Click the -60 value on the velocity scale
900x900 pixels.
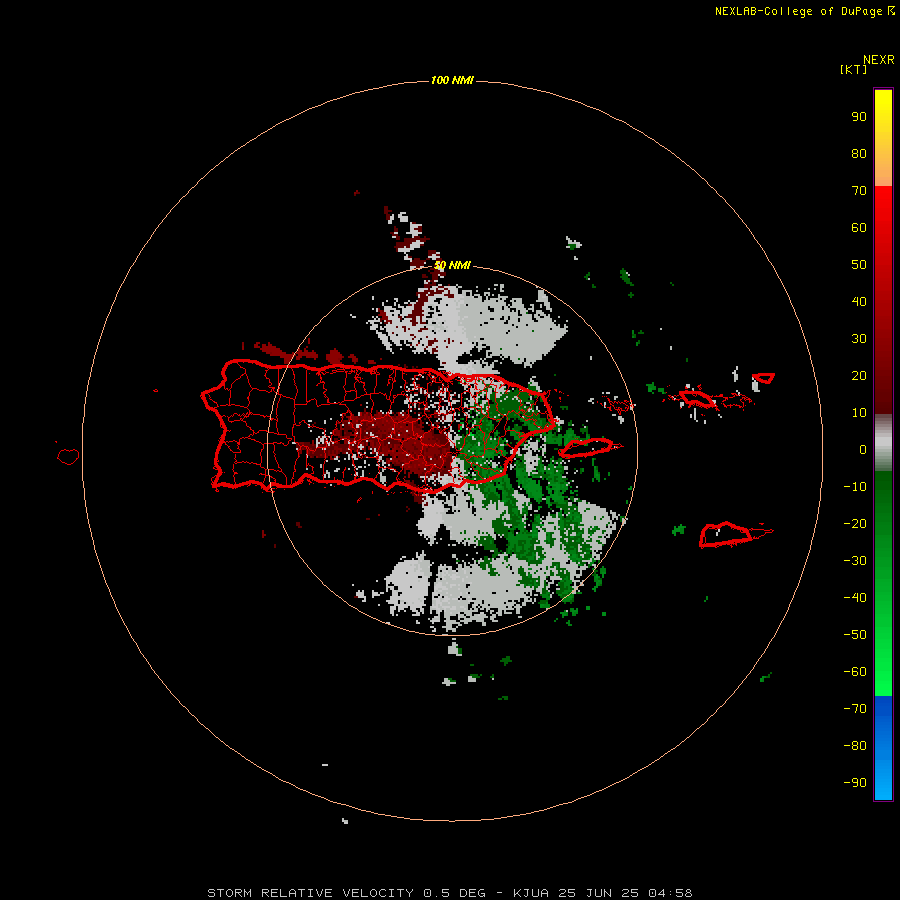855,672
